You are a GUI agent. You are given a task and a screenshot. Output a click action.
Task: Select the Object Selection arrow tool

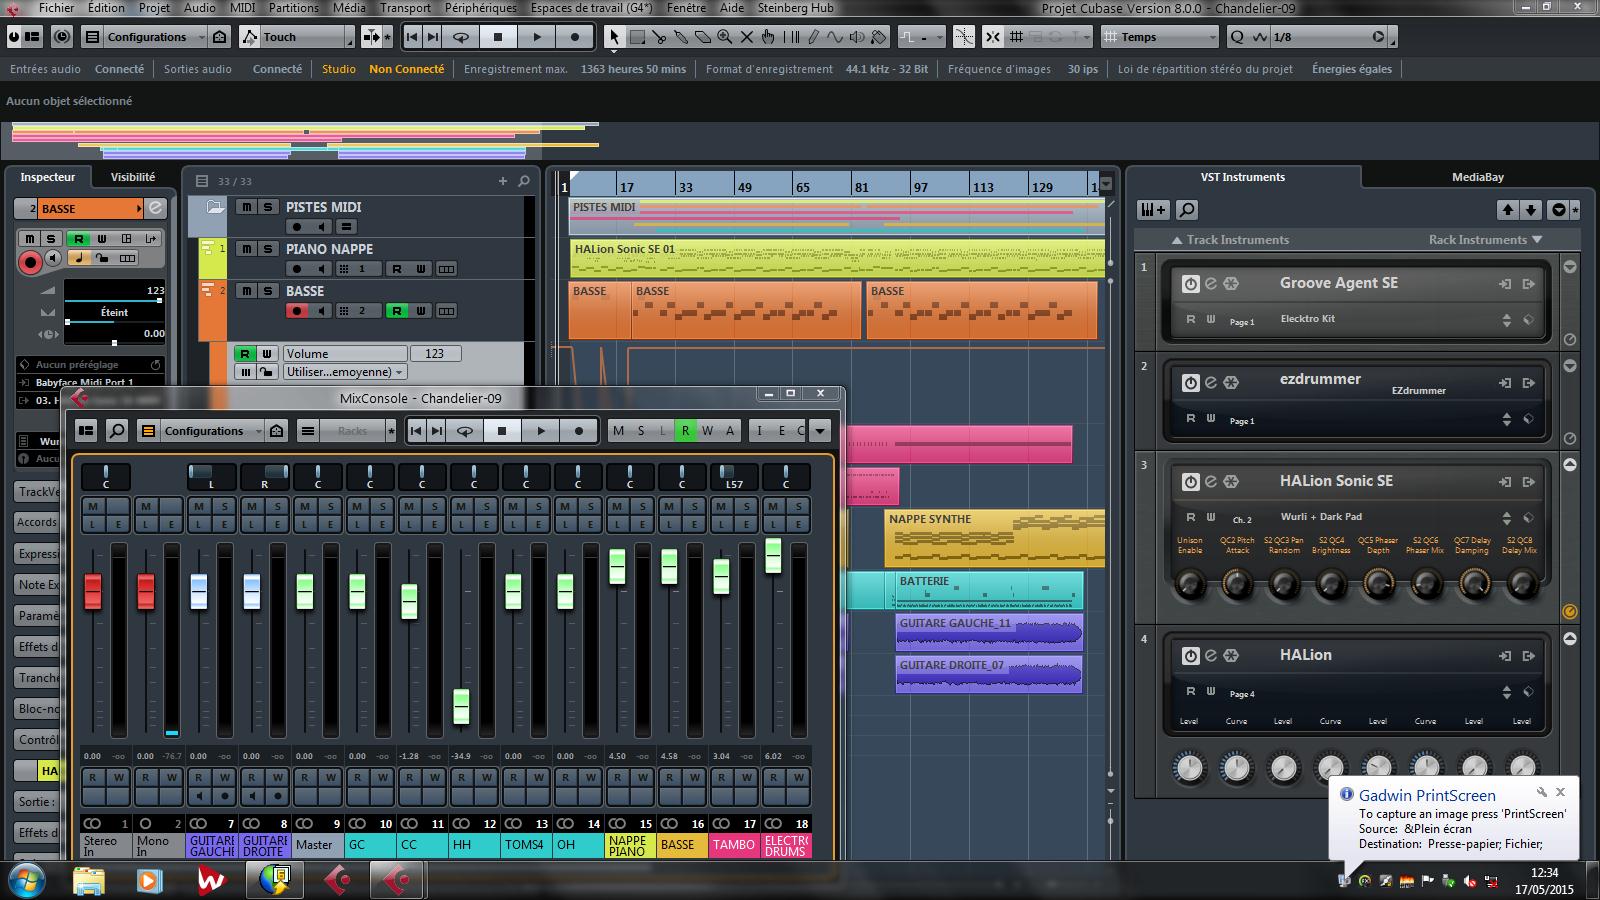point(614,37)
